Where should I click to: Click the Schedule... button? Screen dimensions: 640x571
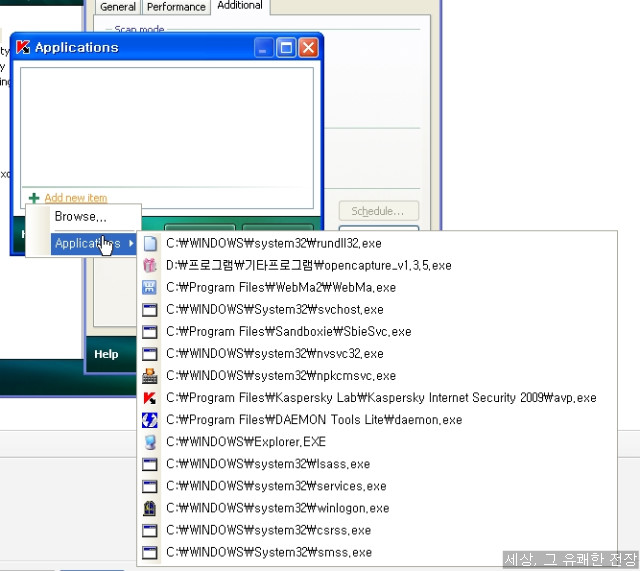tap(379, 211)
